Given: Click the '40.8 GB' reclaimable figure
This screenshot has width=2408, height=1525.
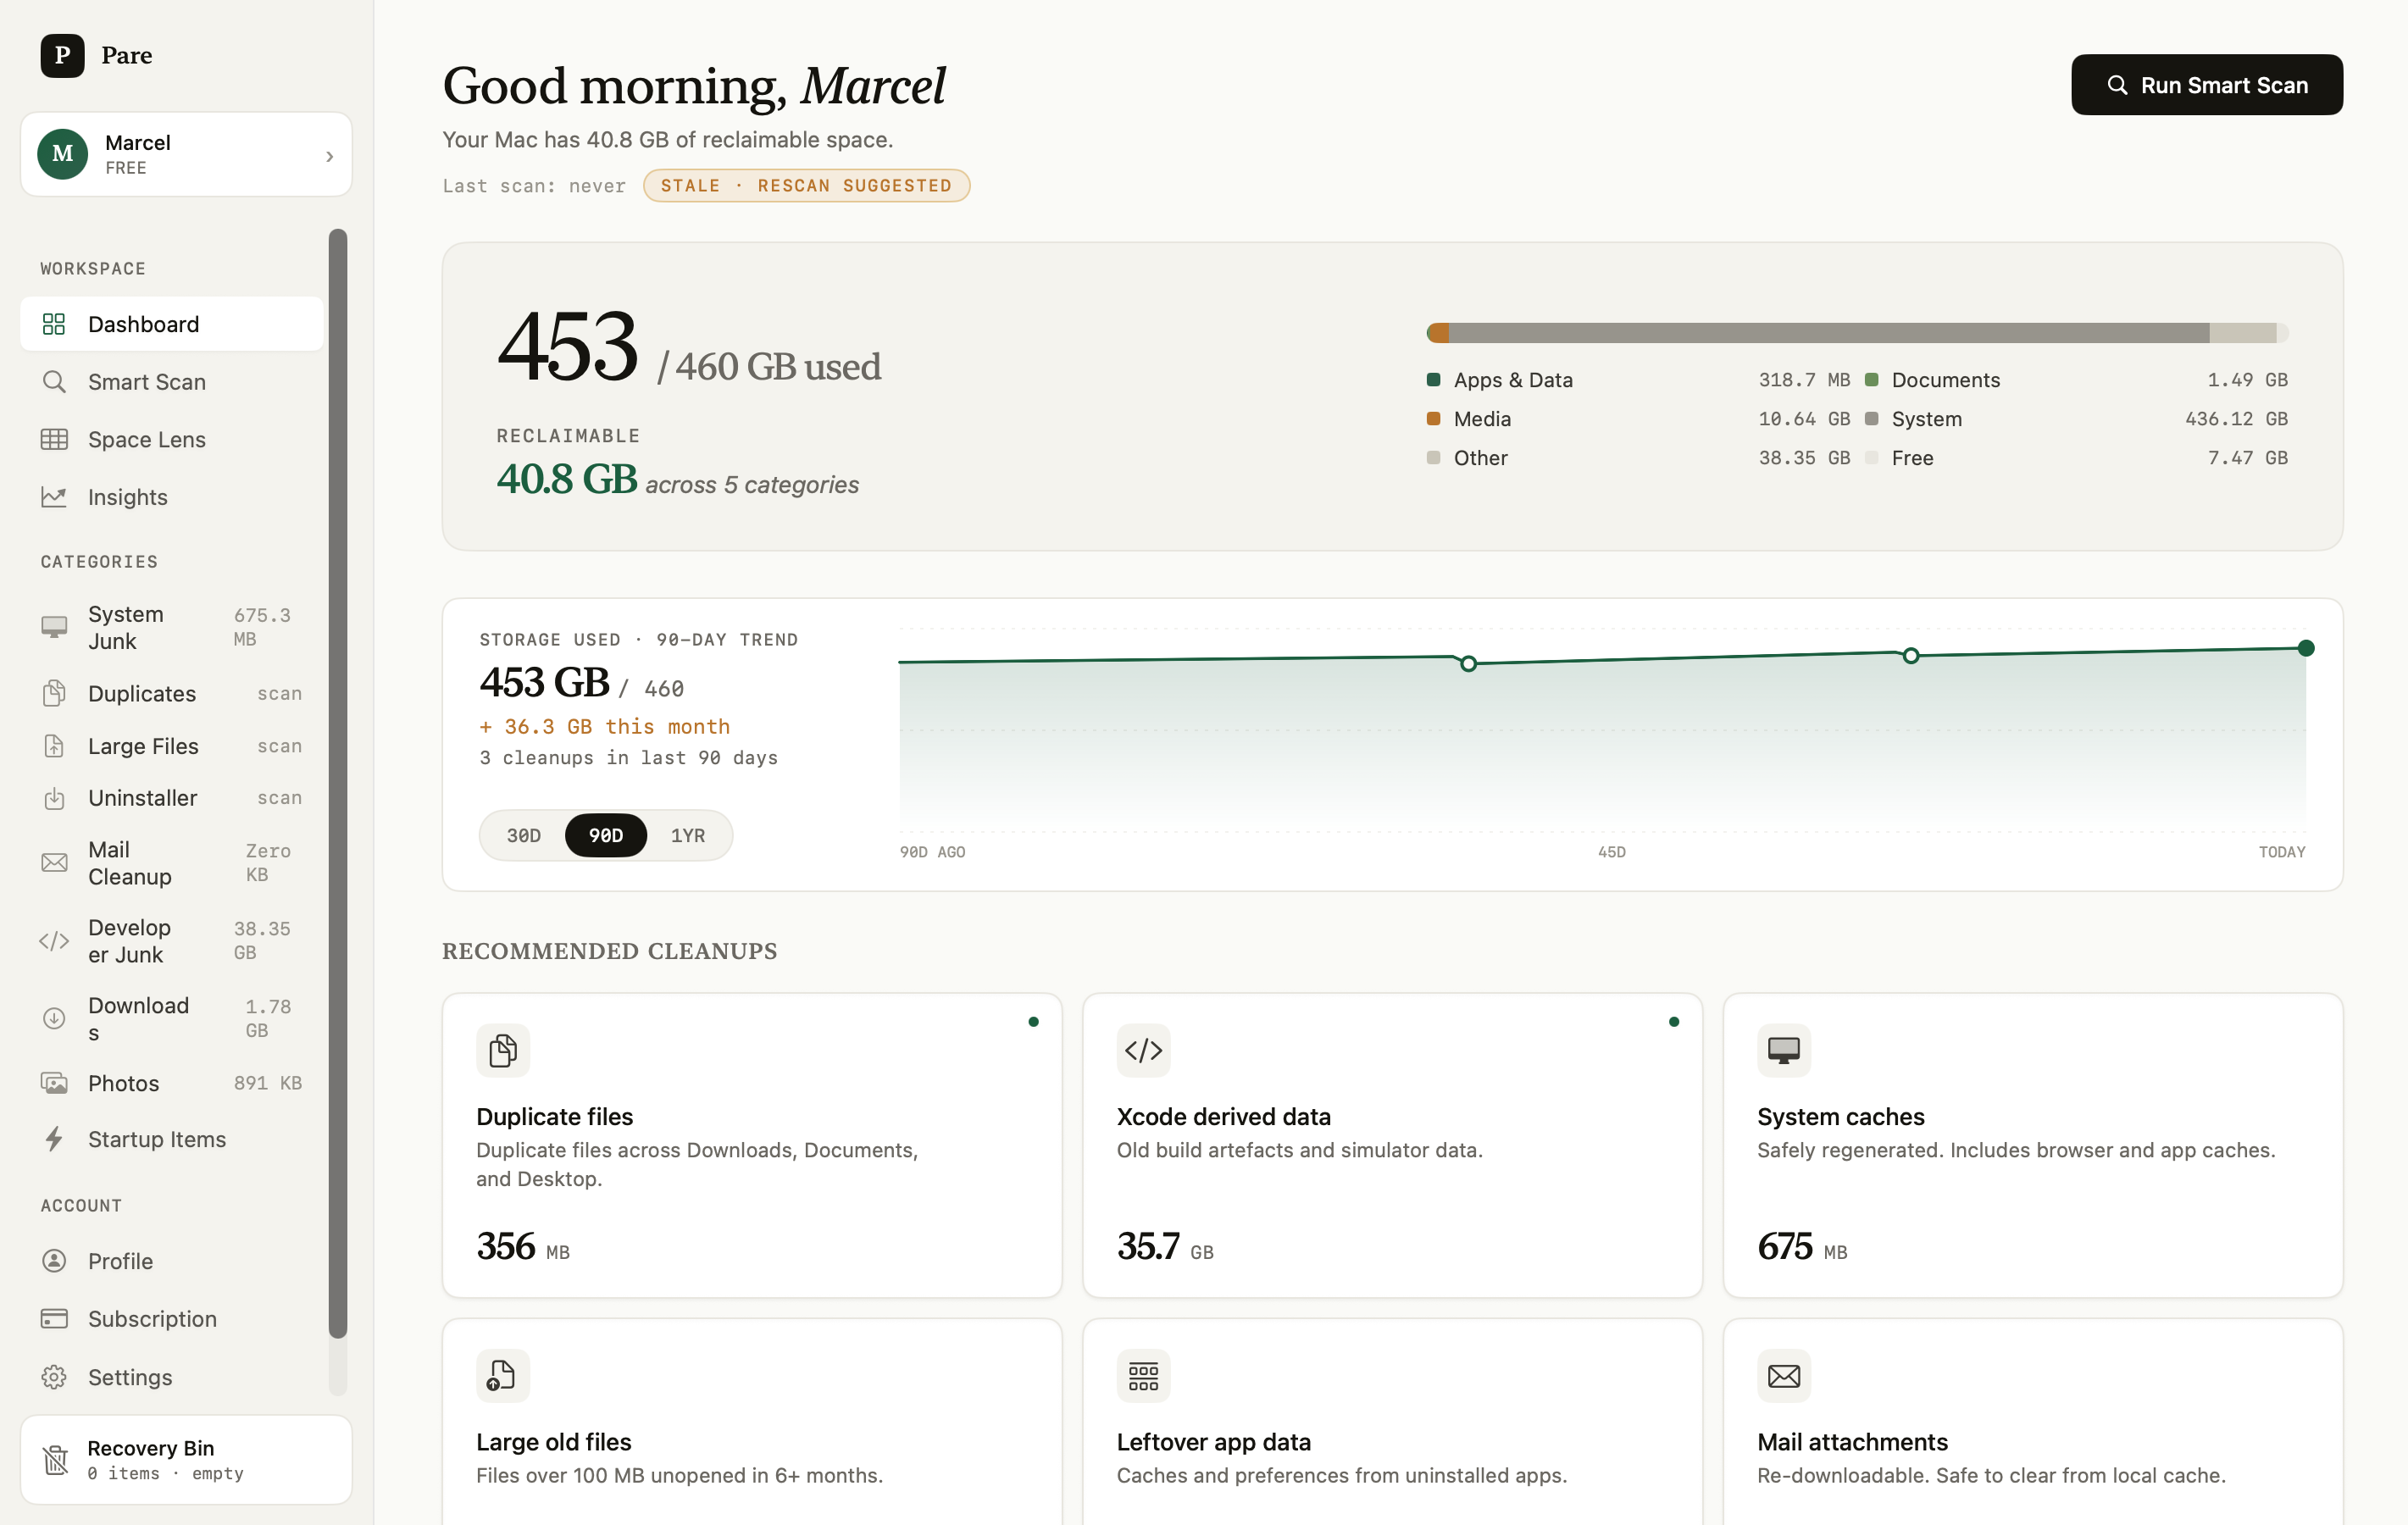Looking at the screenshot, I should point(567,479).
